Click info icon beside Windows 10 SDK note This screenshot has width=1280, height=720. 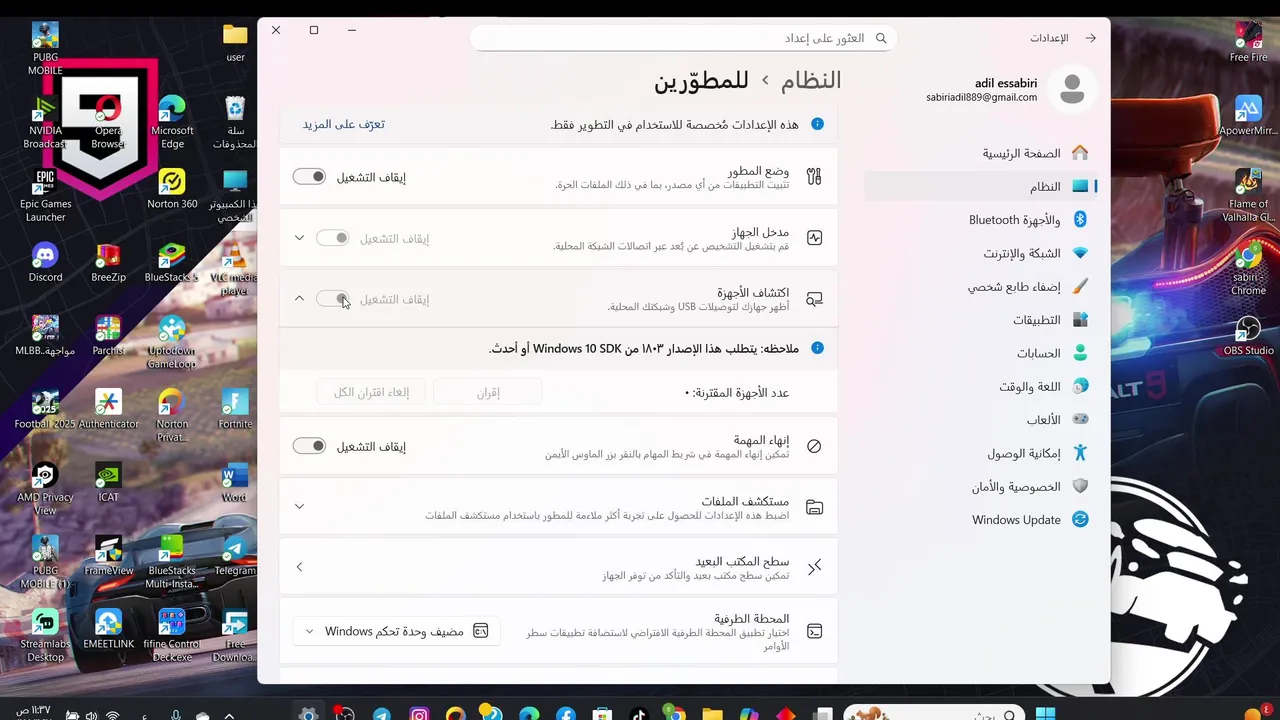coord(817,348)
